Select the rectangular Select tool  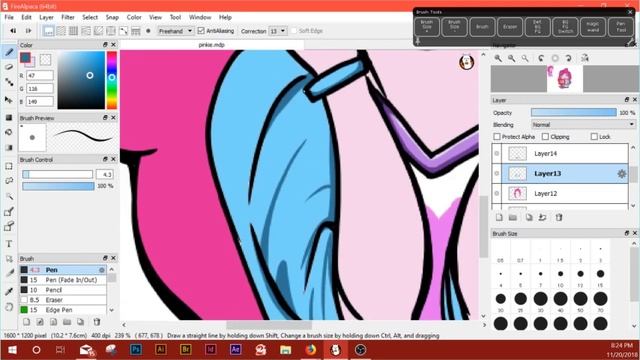(9, 166)
